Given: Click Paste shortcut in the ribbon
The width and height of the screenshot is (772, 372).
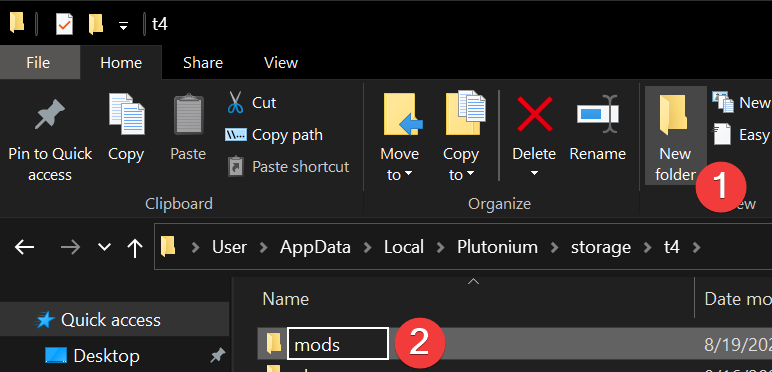Looking at the screenshot, I should coord(289,167).
